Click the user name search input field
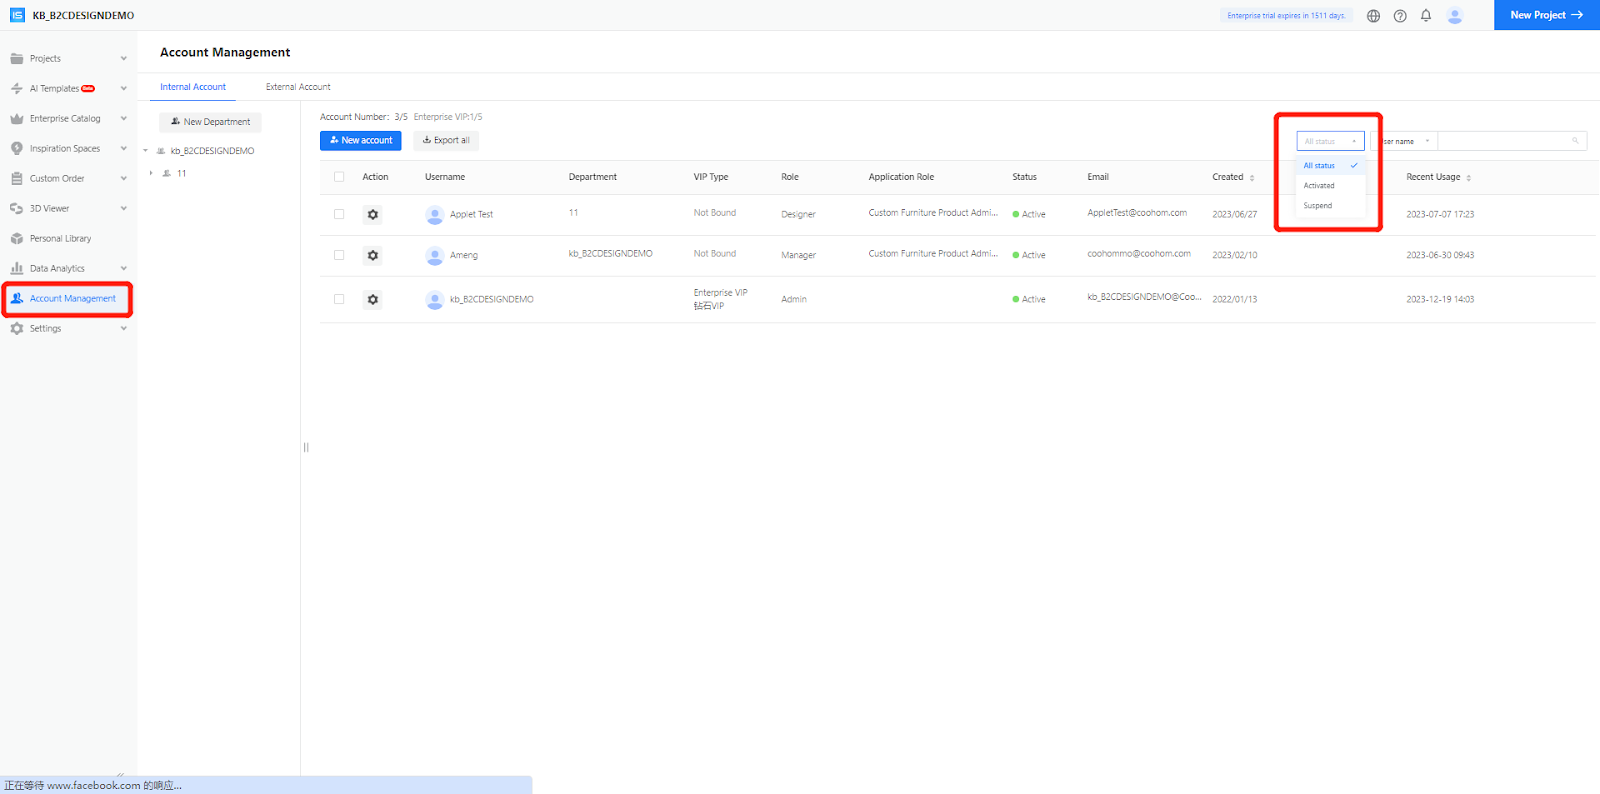 1503,141
